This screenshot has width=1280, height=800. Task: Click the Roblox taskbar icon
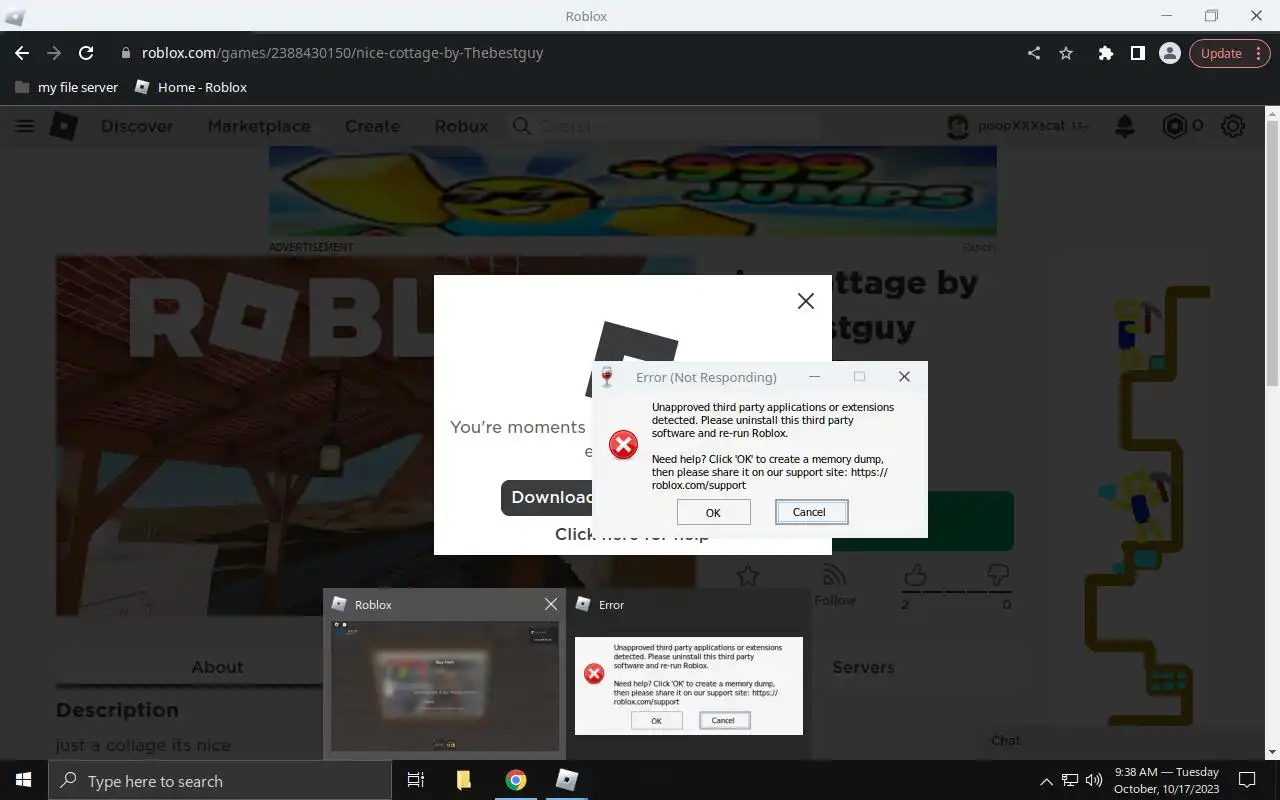[x=567, y=780]
